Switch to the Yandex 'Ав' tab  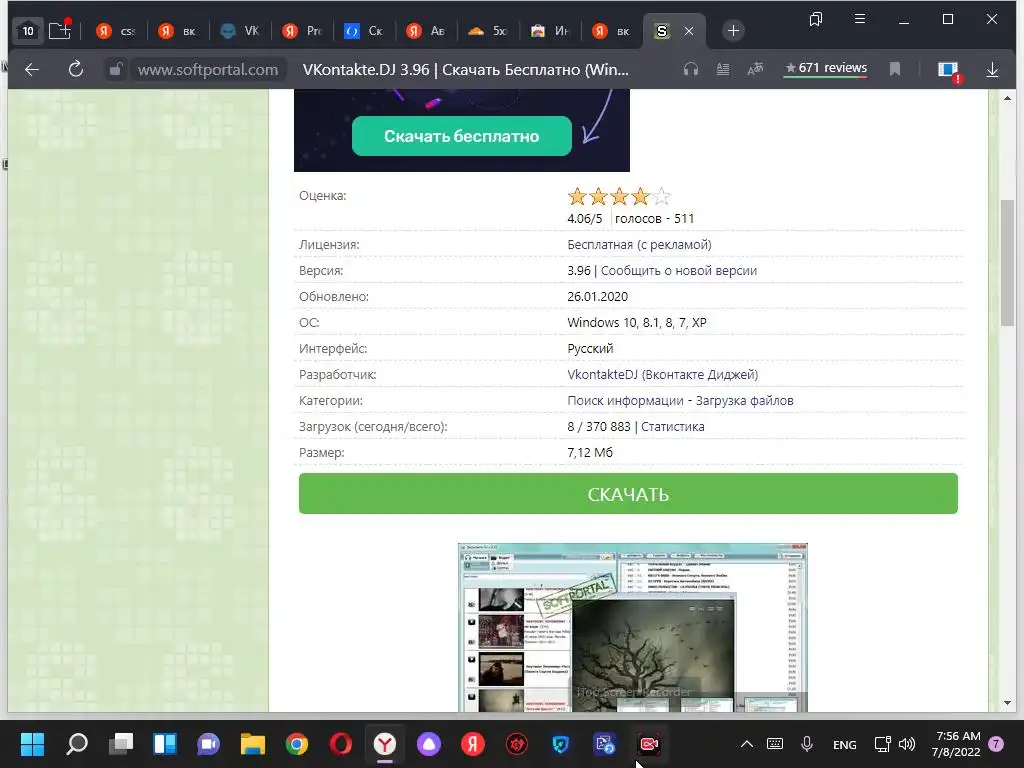425,31
